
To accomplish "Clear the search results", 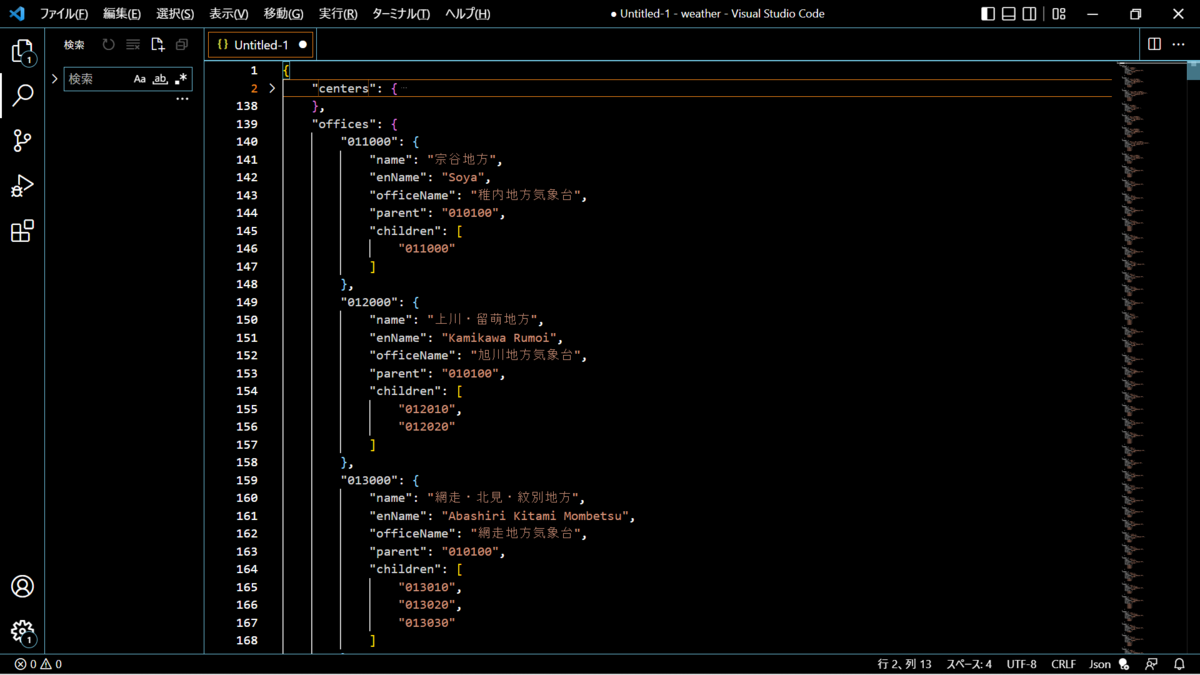I will (132, 45).
